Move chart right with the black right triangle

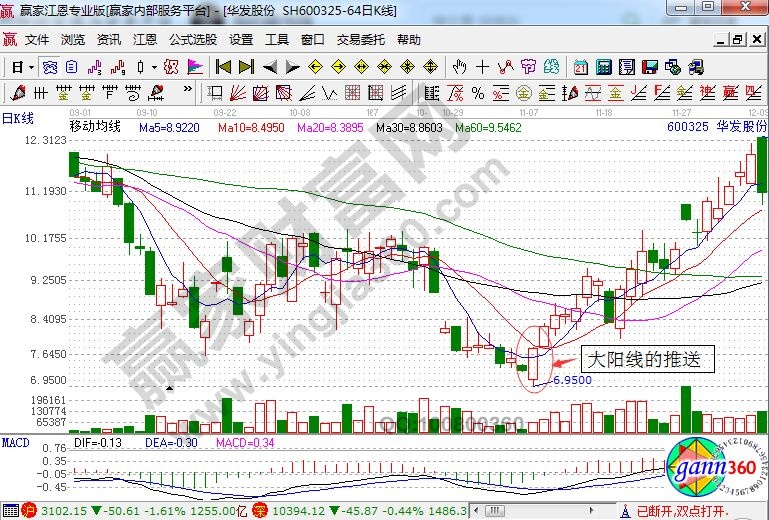[293, 67]
